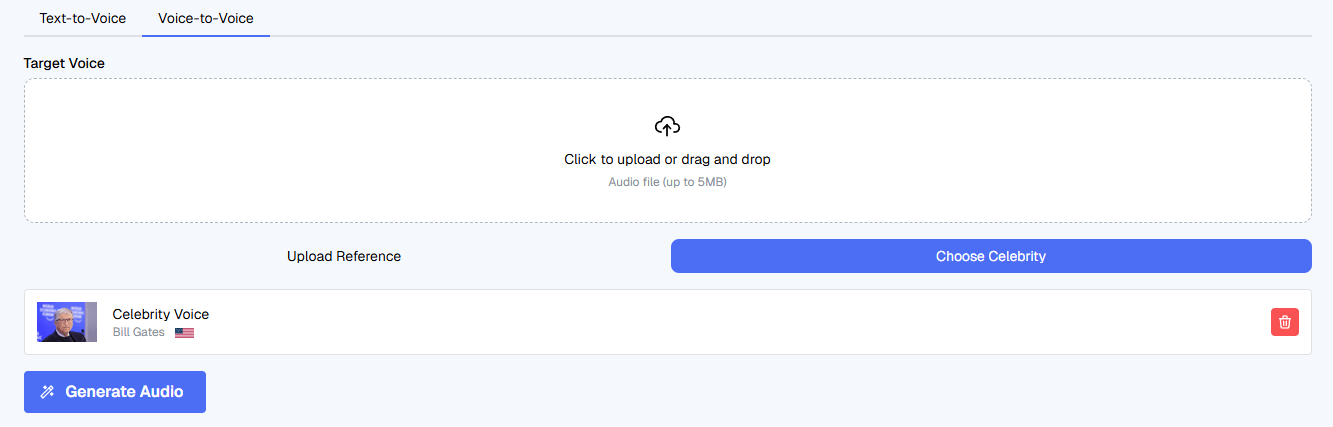Click the Generate Audio button
1333x427 pixels.
point(115,392)
